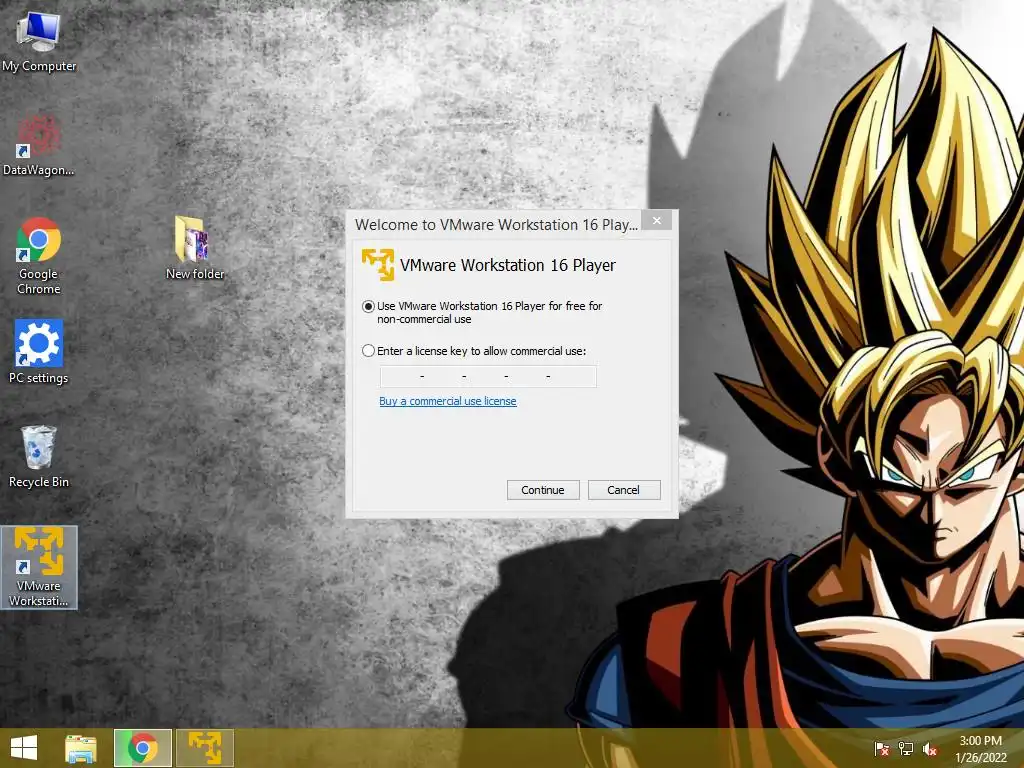Open the taskbar clock showing 3:00 PM
Viewport: 1024px width, 768px height.
pos(981,748)
